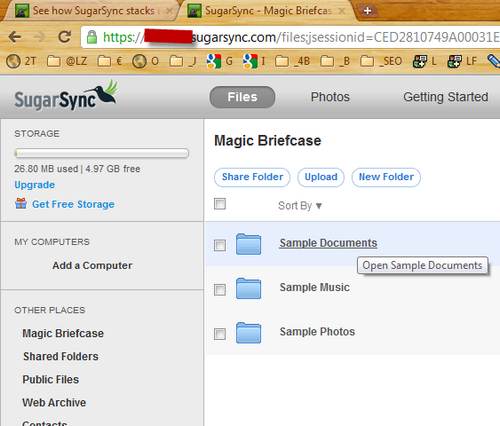Open the _B bookmarks folder
The width and height of the screenshot is (500, 426).
[335, 61]
